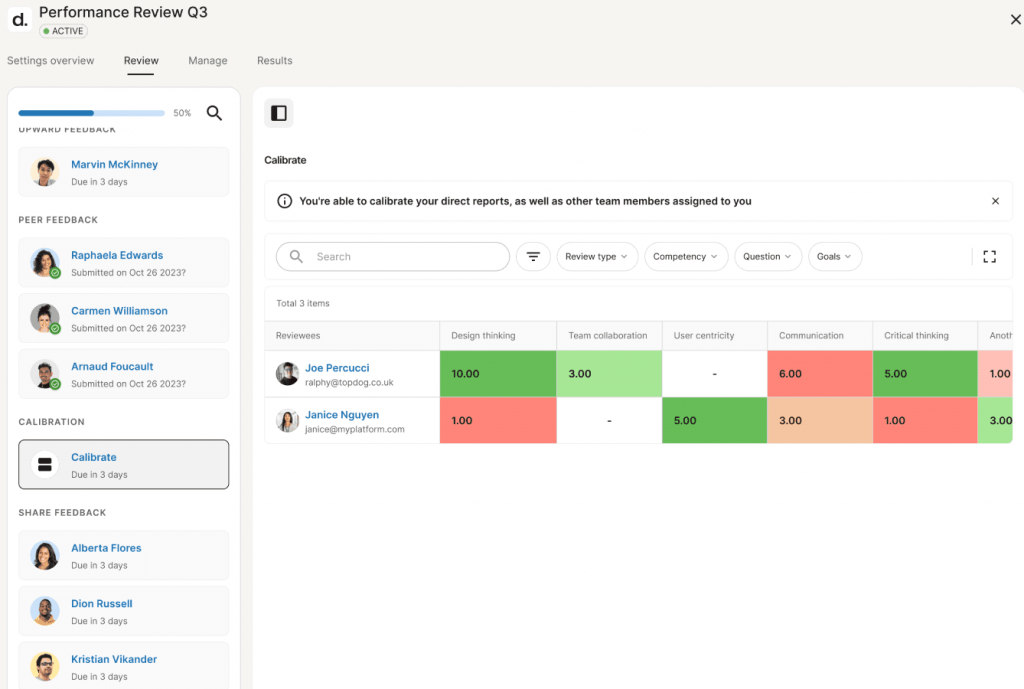Click the 'd.' logo in the top left corner
1024x689 pixels.
coord(18,19)
